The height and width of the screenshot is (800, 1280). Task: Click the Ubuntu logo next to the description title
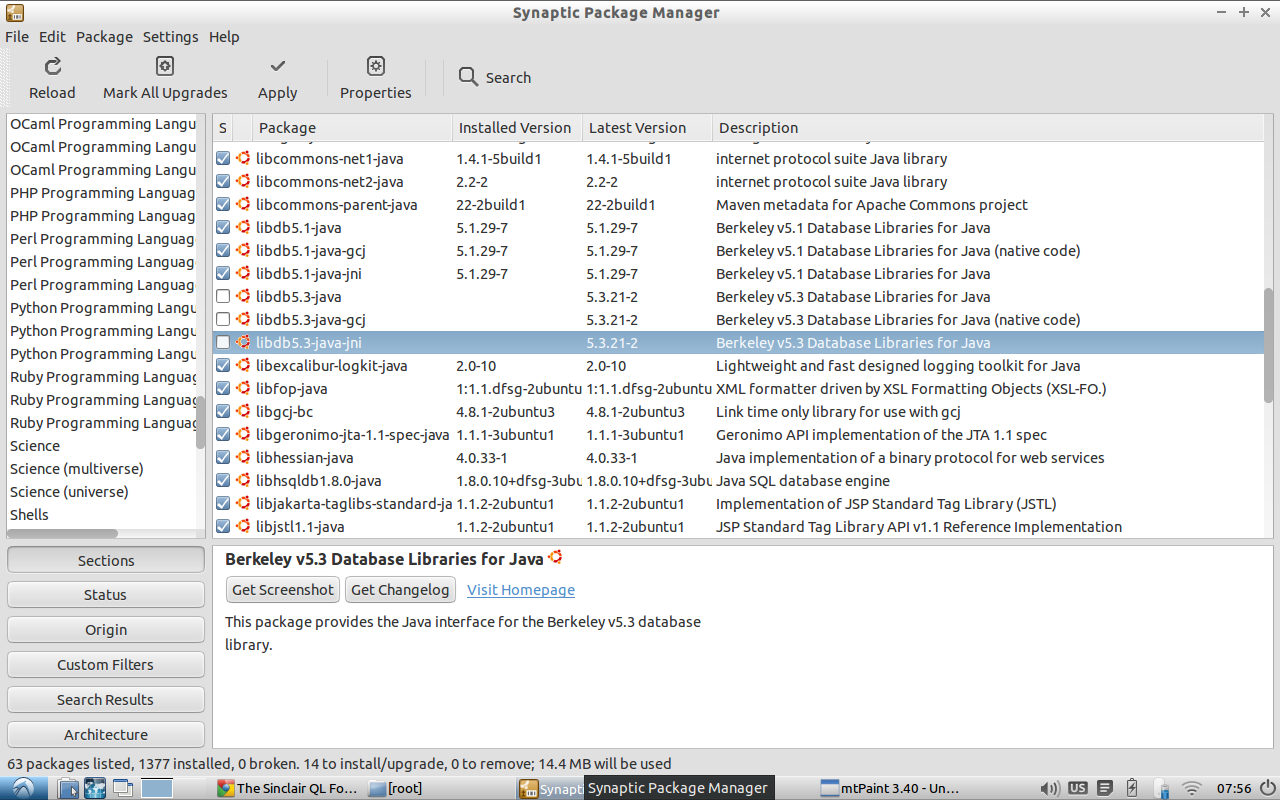click(555, 557)
